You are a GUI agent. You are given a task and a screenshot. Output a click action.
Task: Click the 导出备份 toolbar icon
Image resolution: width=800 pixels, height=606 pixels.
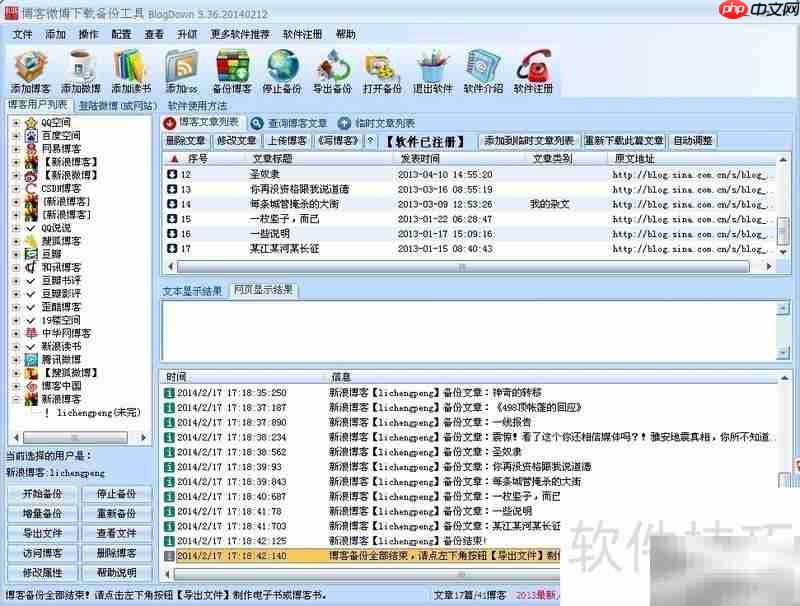[x=332, y=65]
